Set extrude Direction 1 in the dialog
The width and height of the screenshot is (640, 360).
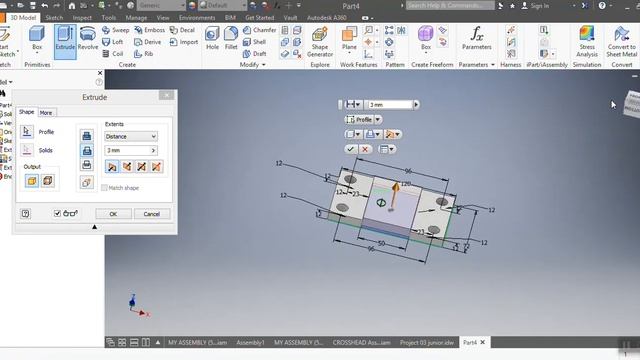point(112,167)
